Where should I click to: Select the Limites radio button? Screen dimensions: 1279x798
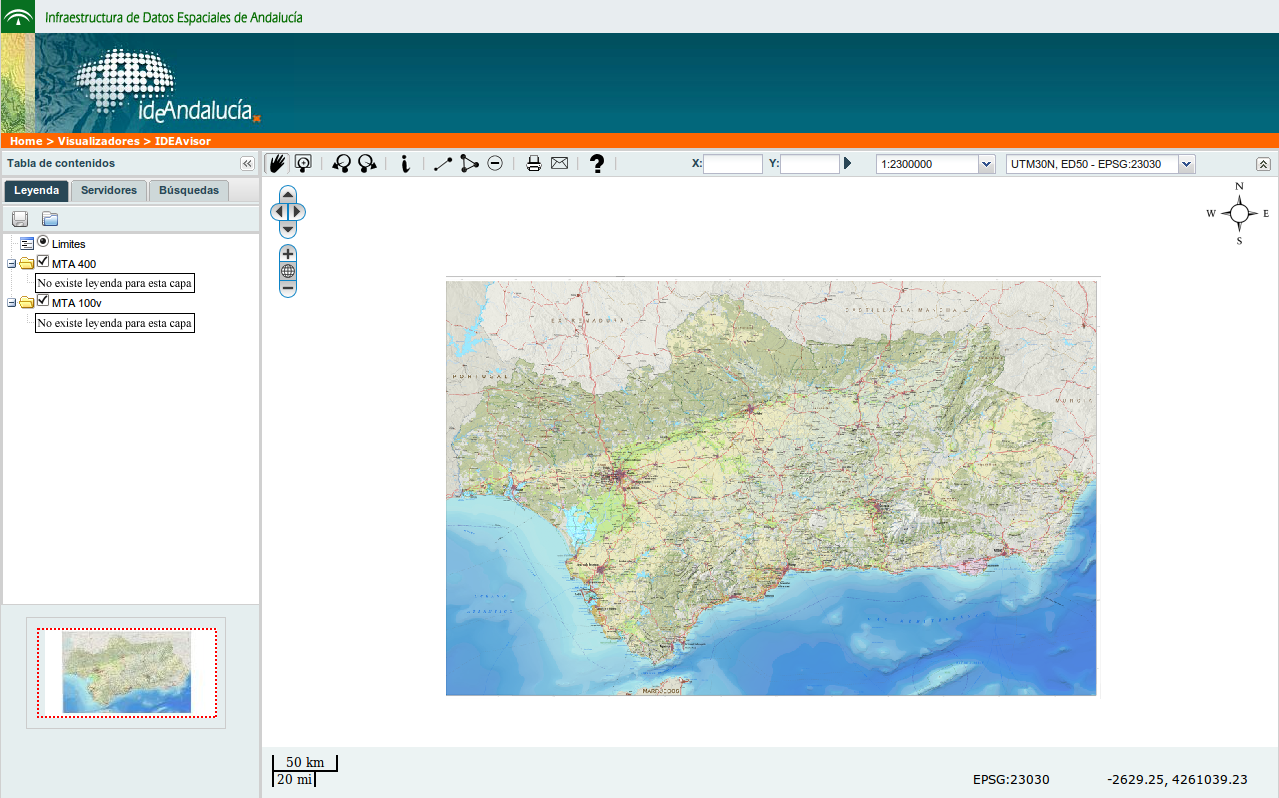point(43,242)
